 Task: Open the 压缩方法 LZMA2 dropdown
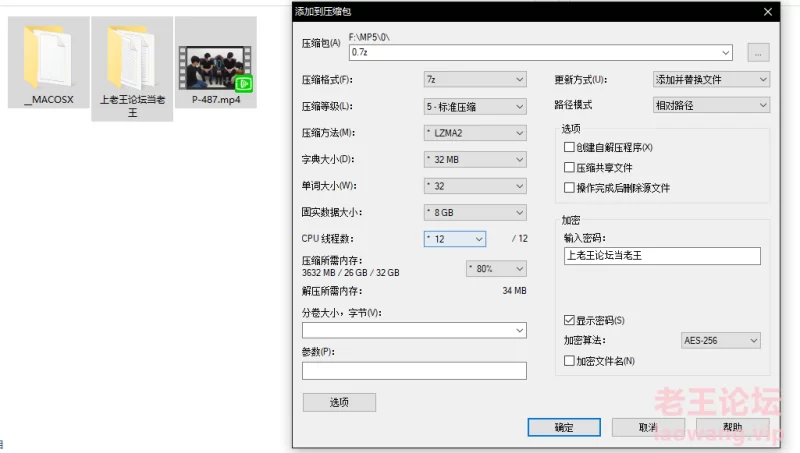(475, 133)
